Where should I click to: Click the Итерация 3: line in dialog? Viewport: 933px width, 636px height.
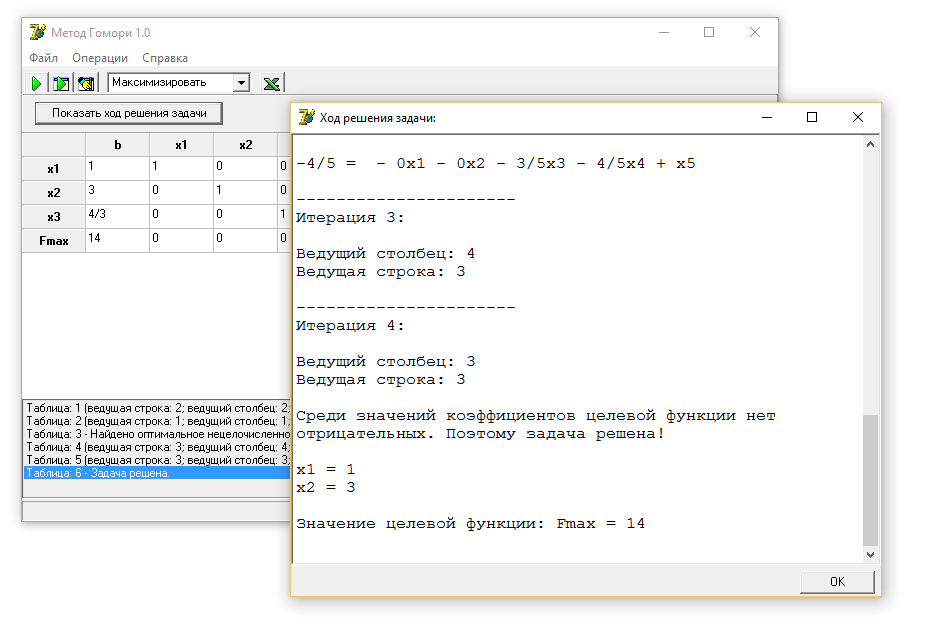(350, 218)
